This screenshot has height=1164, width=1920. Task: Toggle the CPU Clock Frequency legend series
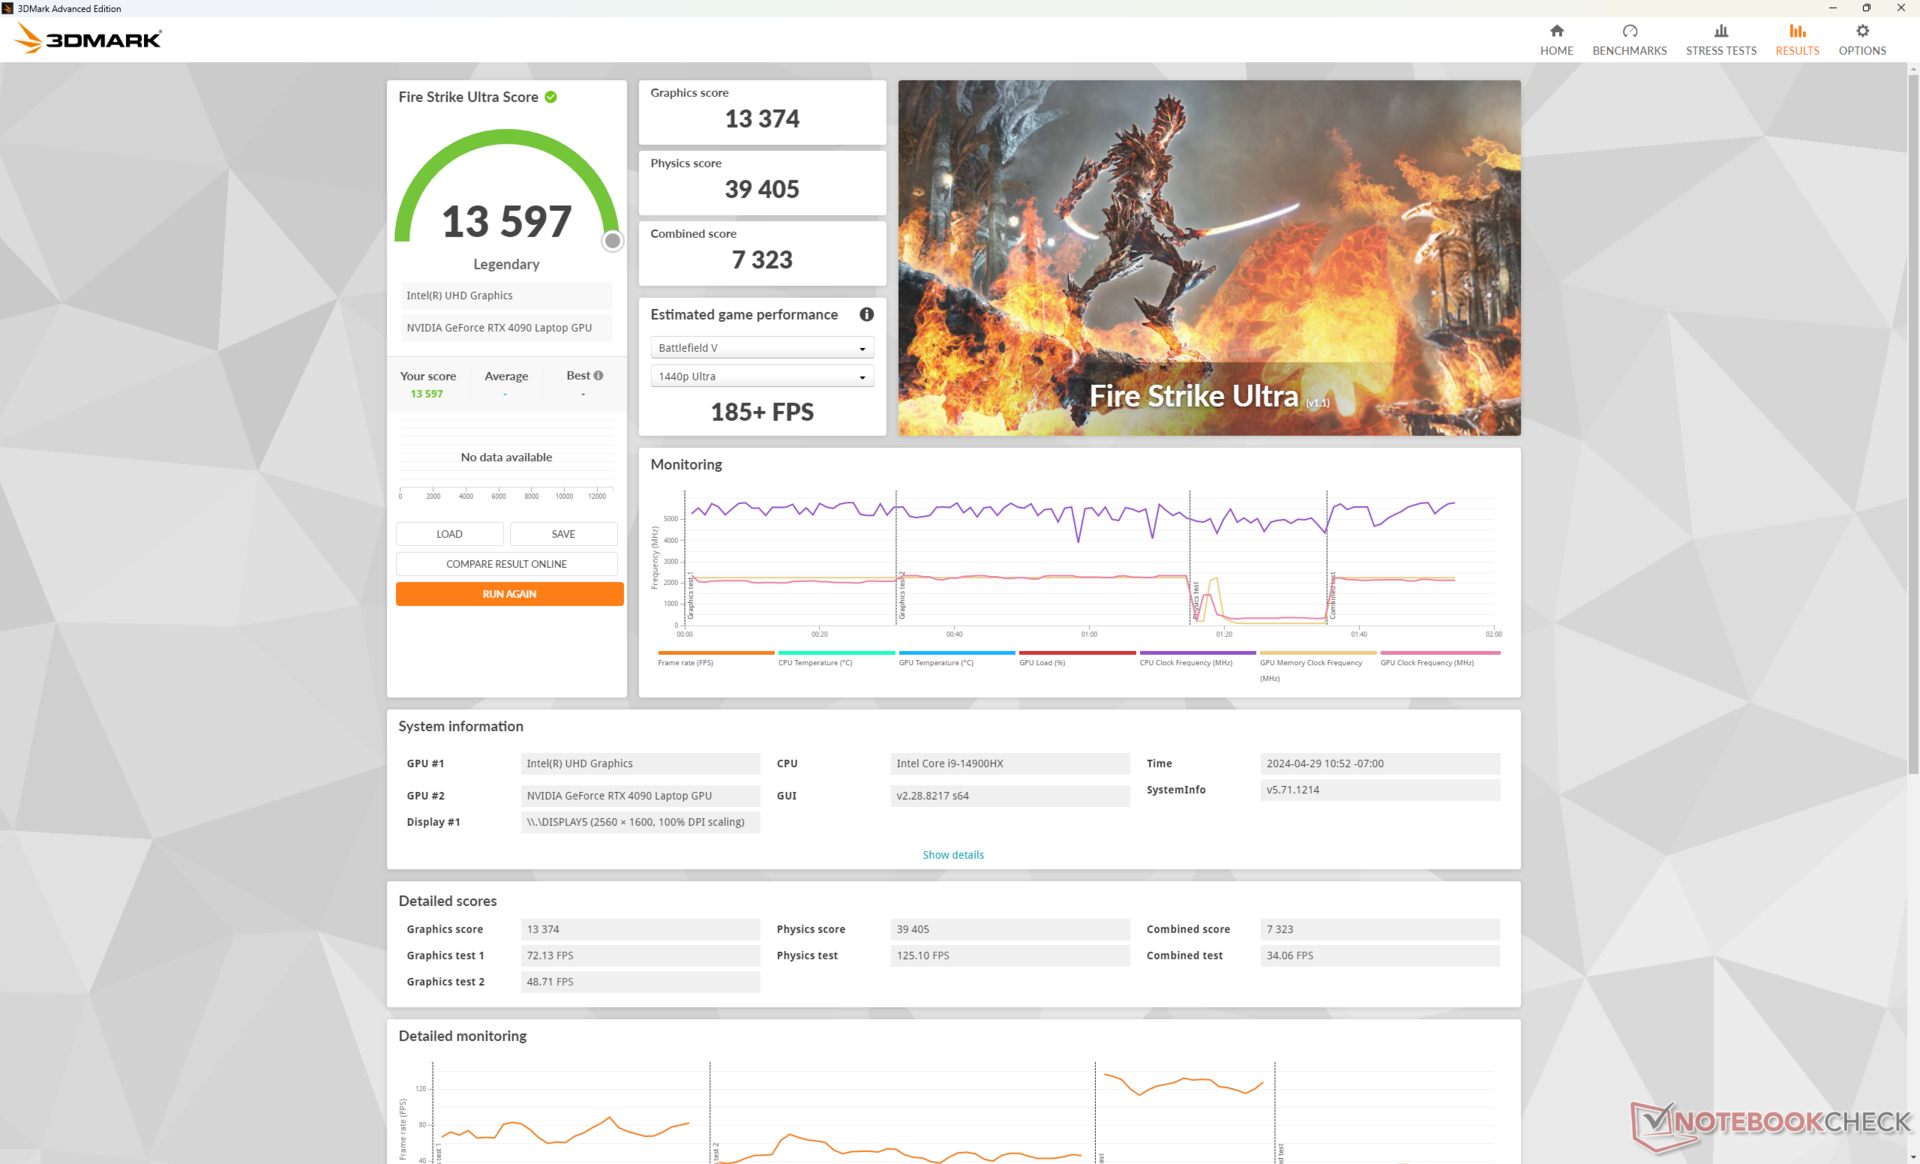[1185, 662]
